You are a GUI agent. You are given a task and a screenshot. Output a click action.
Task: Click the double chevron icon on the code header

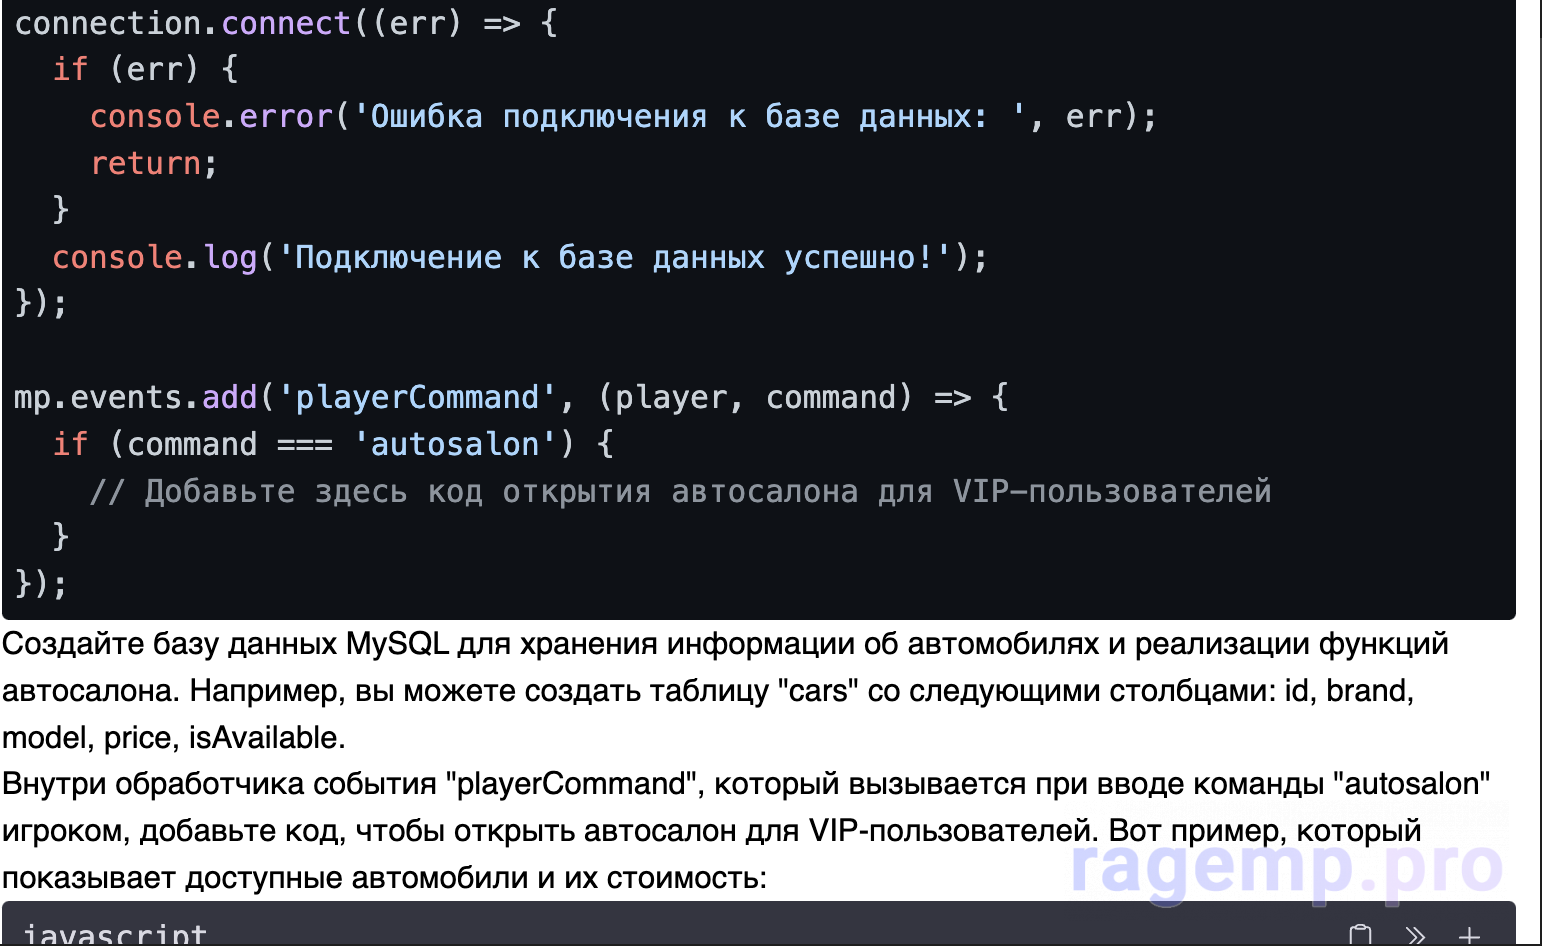click(x=1414, y=935)
